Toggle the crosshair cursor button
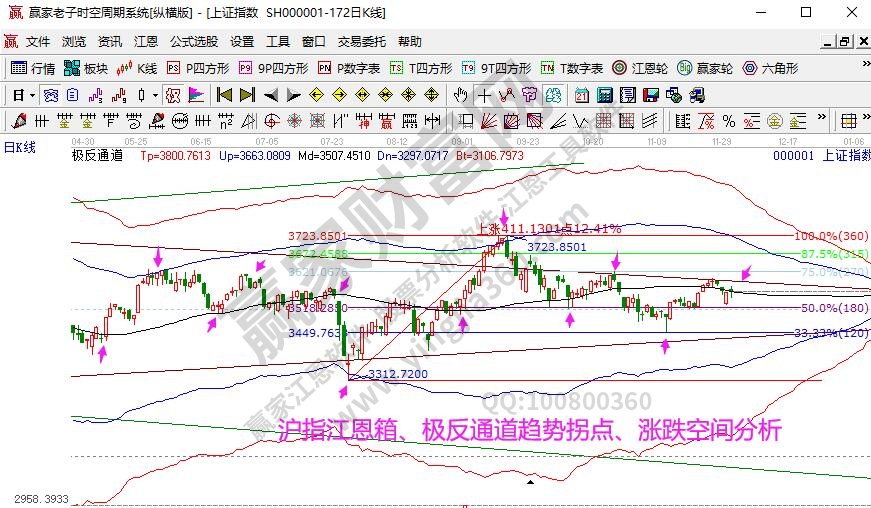 coord(484,95)
